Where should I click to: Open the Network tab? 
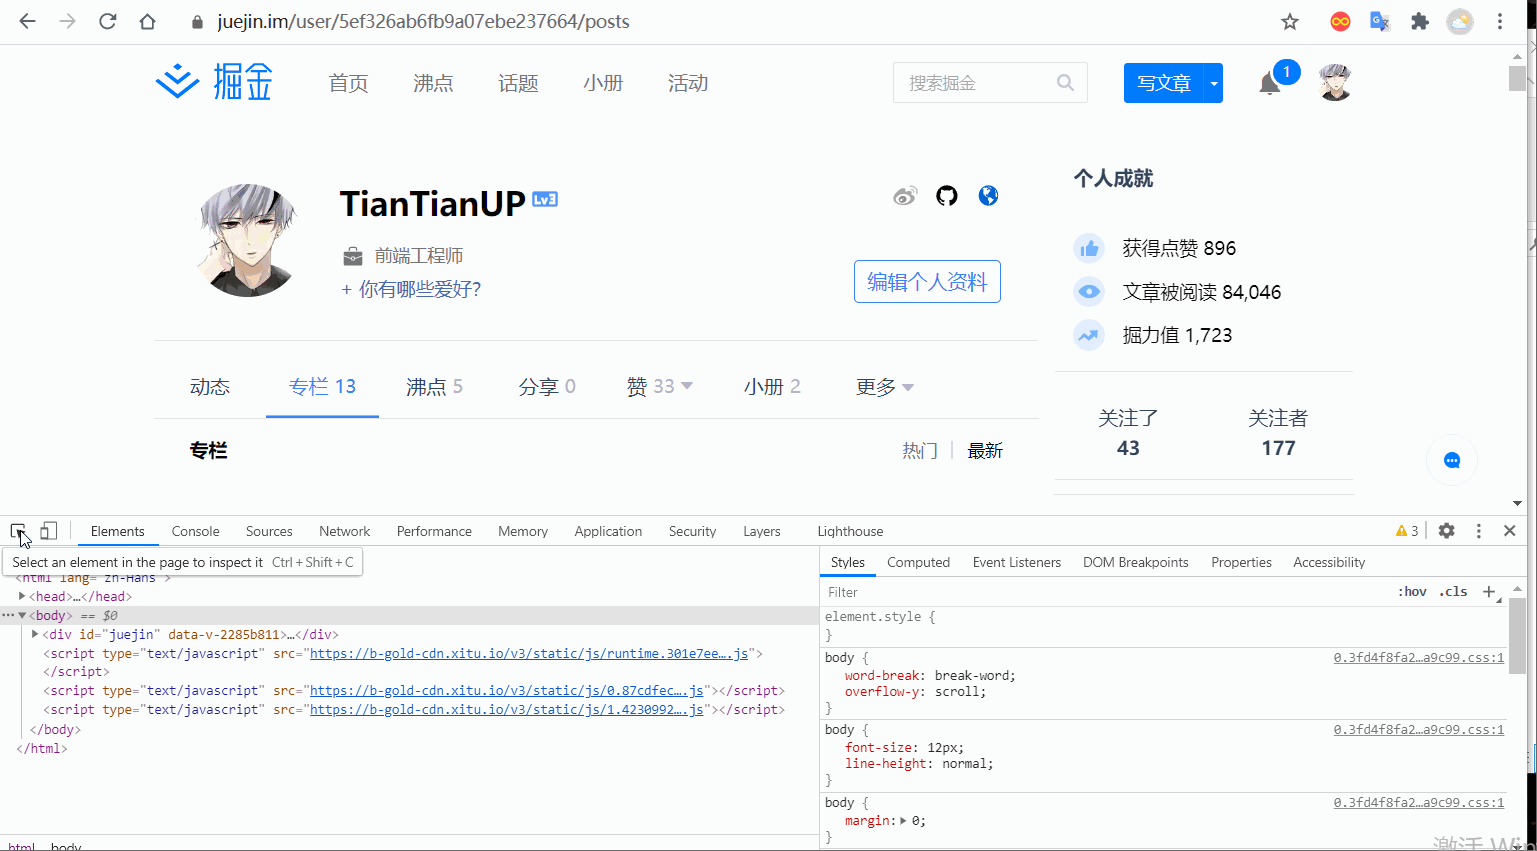point(345,531)
